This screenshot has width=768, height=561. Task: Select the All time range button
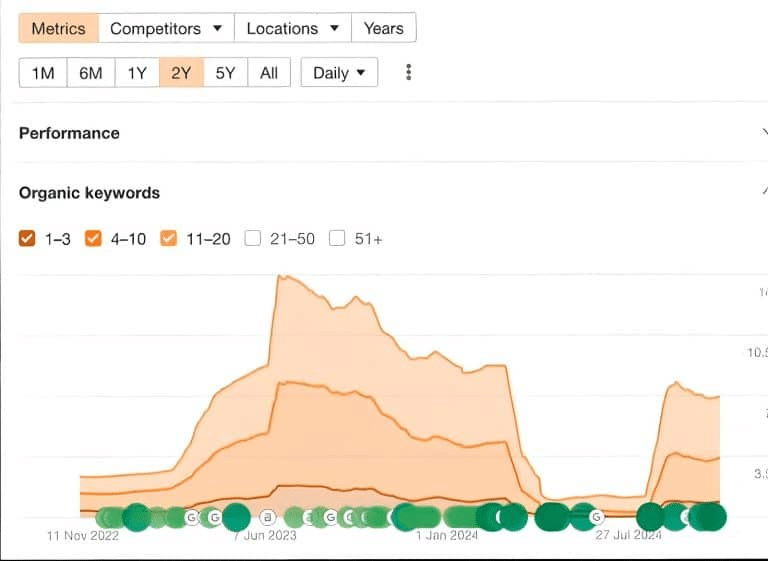pos(269,73)
